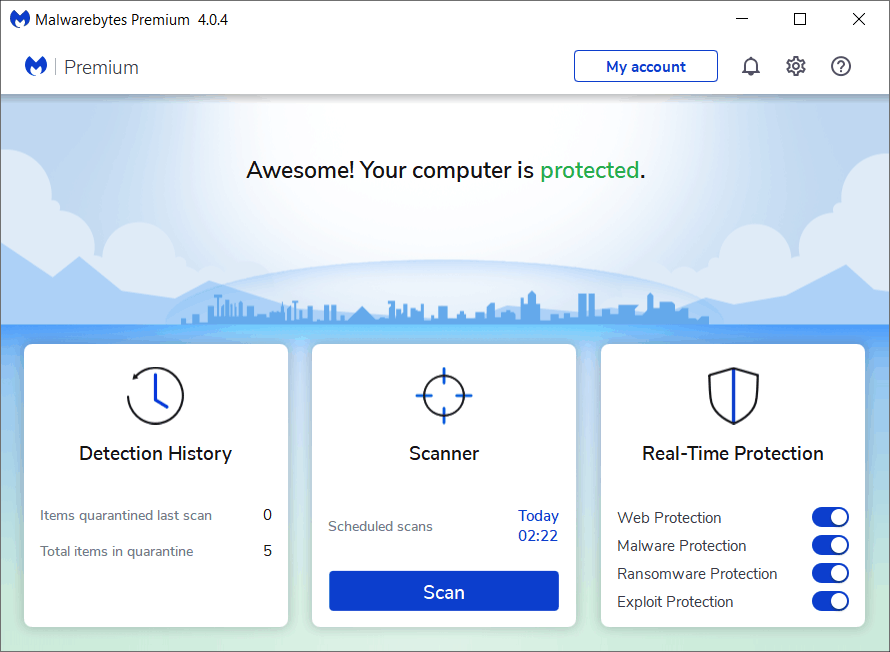Click the last-scan quarantined value 0
The width and height of the screenshot is (890, 652).
click(x=267, y=515)
